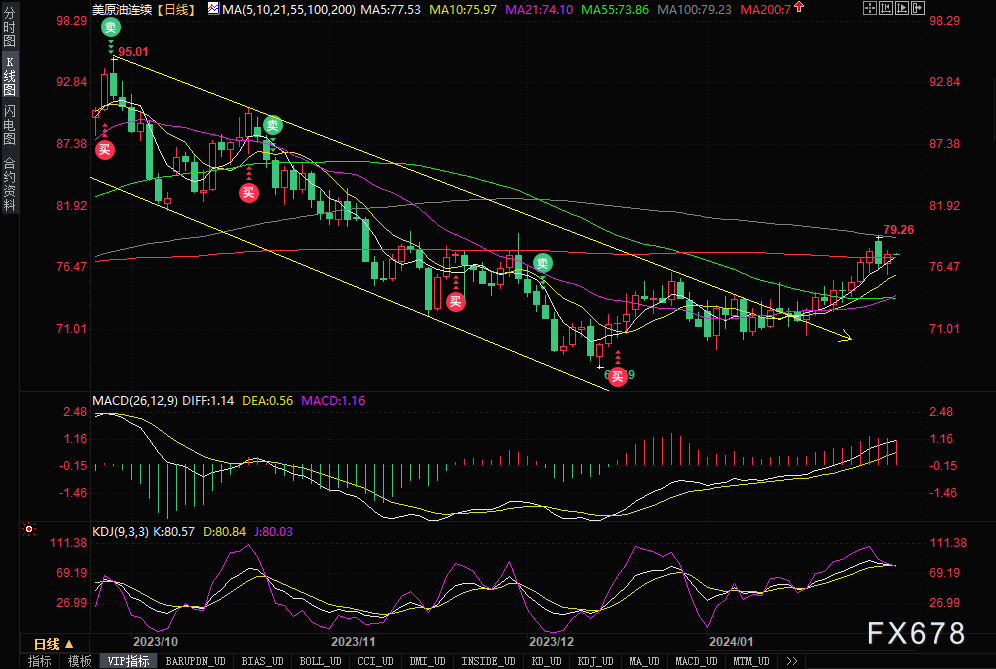Apply the MA_UD indicator
This screenshot has height=669, width=996.
tap(644, 661)
